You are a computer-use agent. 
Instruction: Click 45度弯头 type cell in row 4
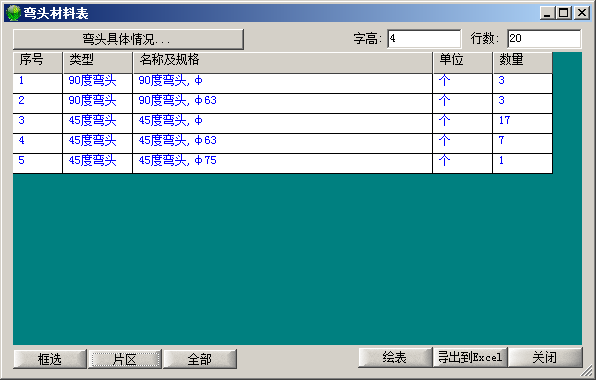point(98,143)
